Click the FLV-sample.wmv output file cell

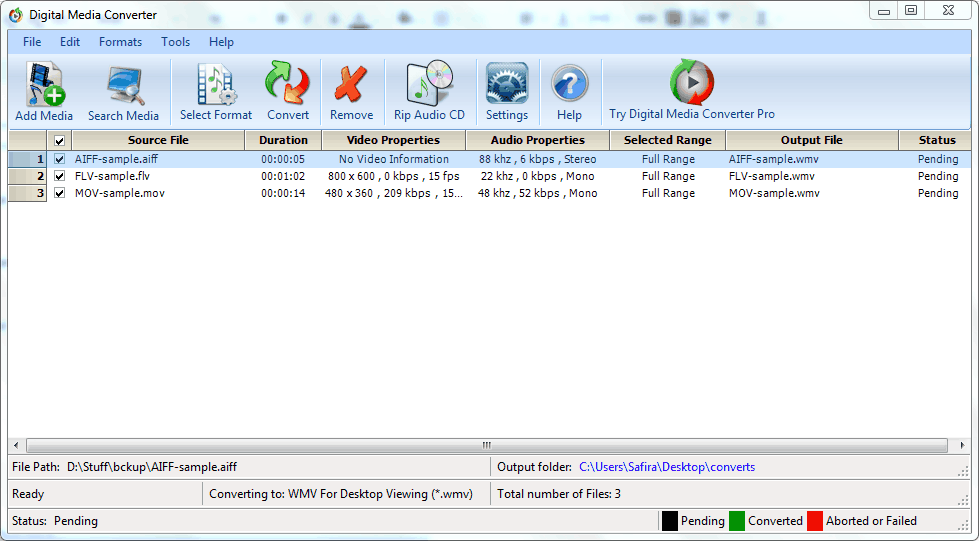point(772,176)
